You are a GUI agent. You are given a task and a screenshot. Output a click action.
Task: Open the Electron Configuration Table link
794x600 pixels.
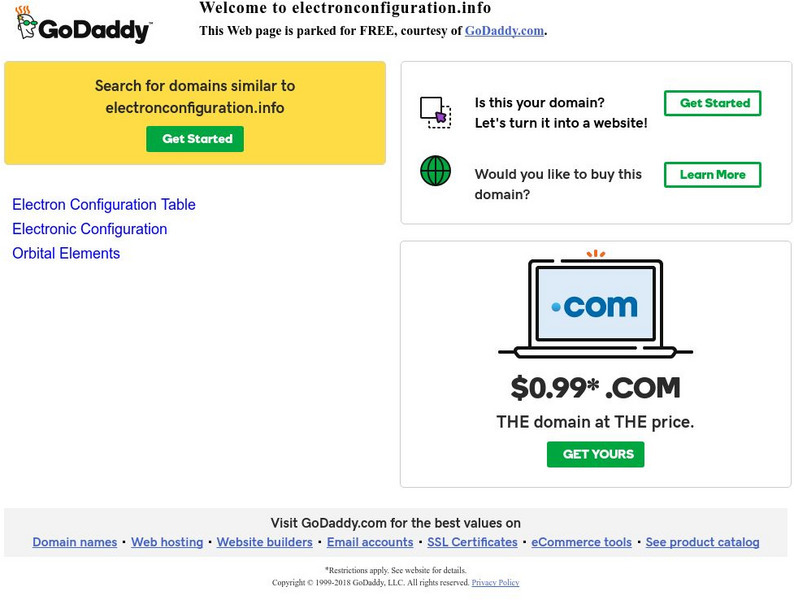(x=104, y=205)
